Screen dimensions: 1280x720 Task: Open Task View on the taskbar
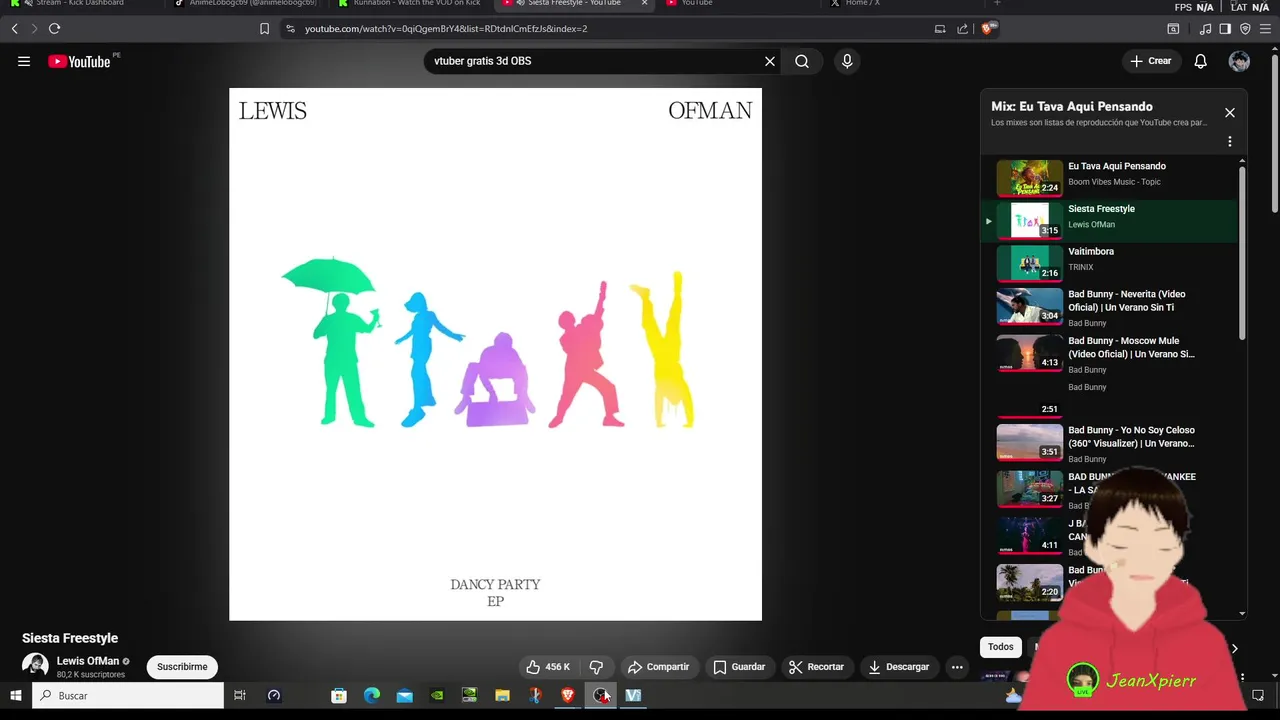[x=240, y=695]
